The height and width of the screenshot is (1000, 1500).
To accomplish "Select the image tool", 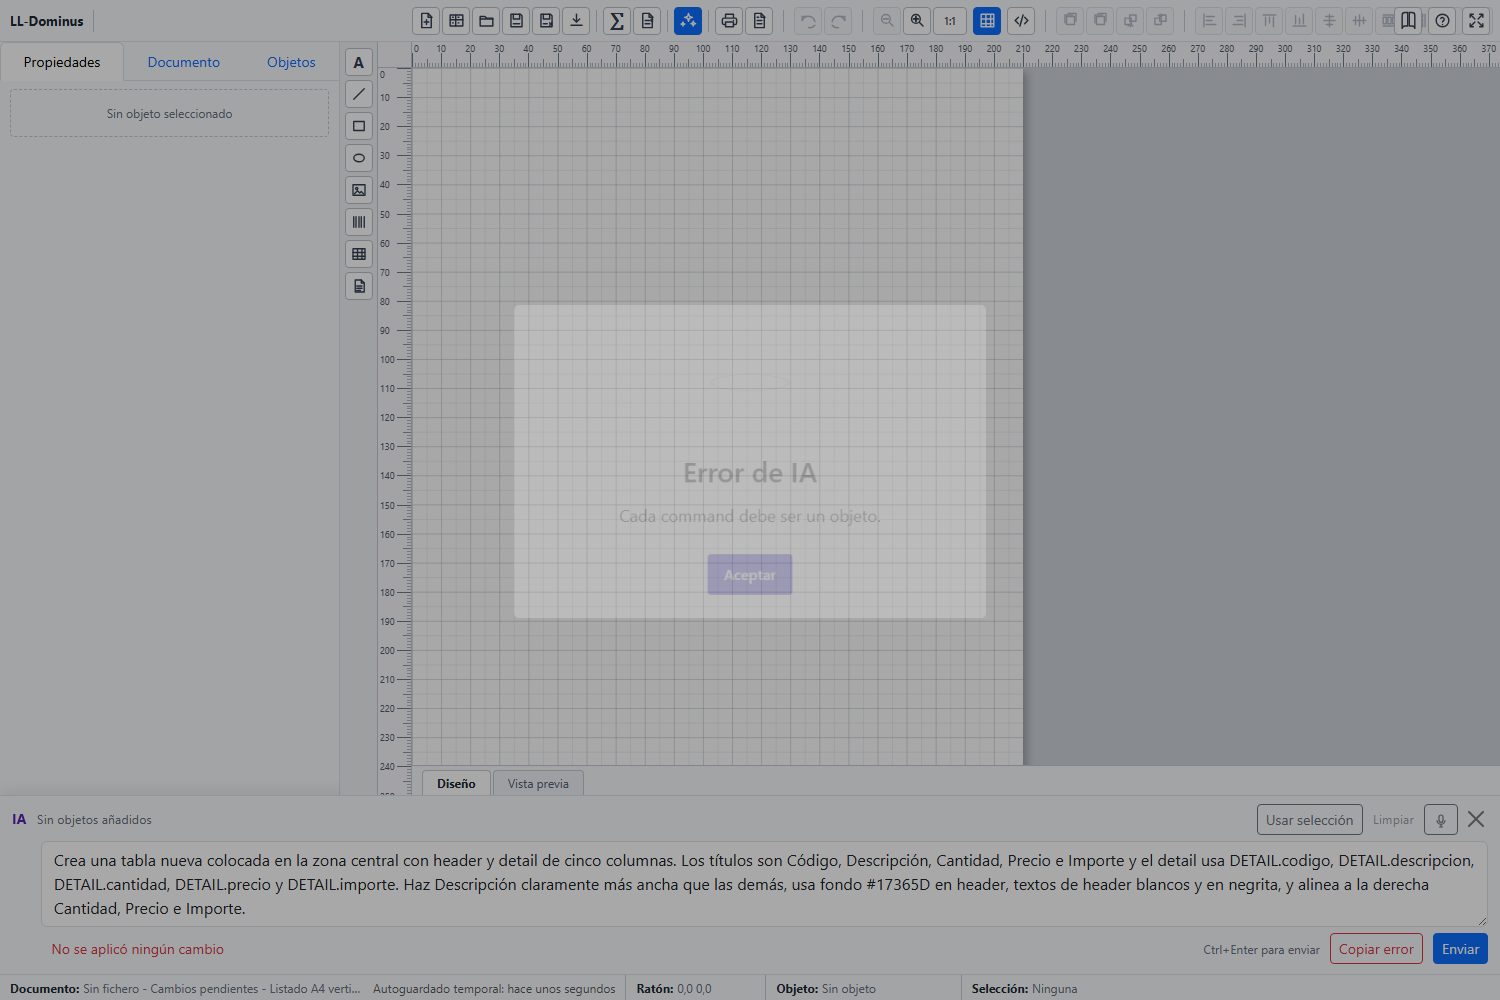I will [359, 190].
